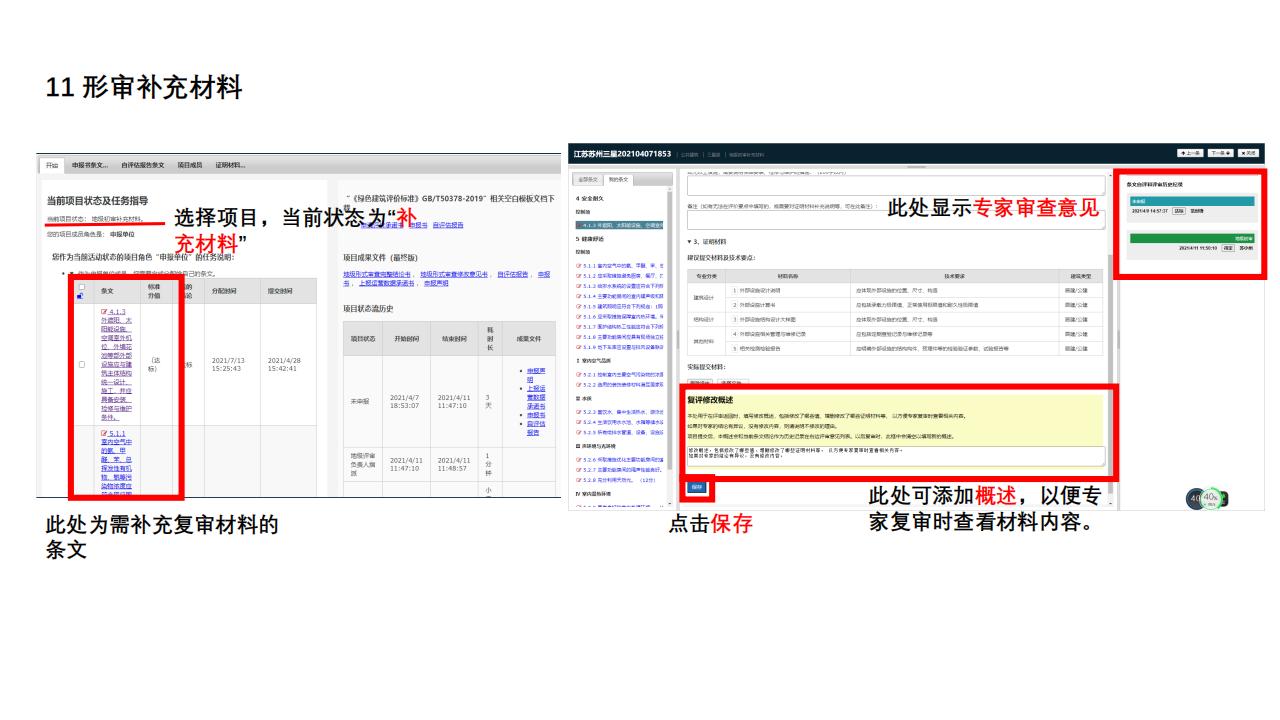Click the 建筑类型 column header
This screenshot has height=720, width=1280.
click(x=1080, y=275)
